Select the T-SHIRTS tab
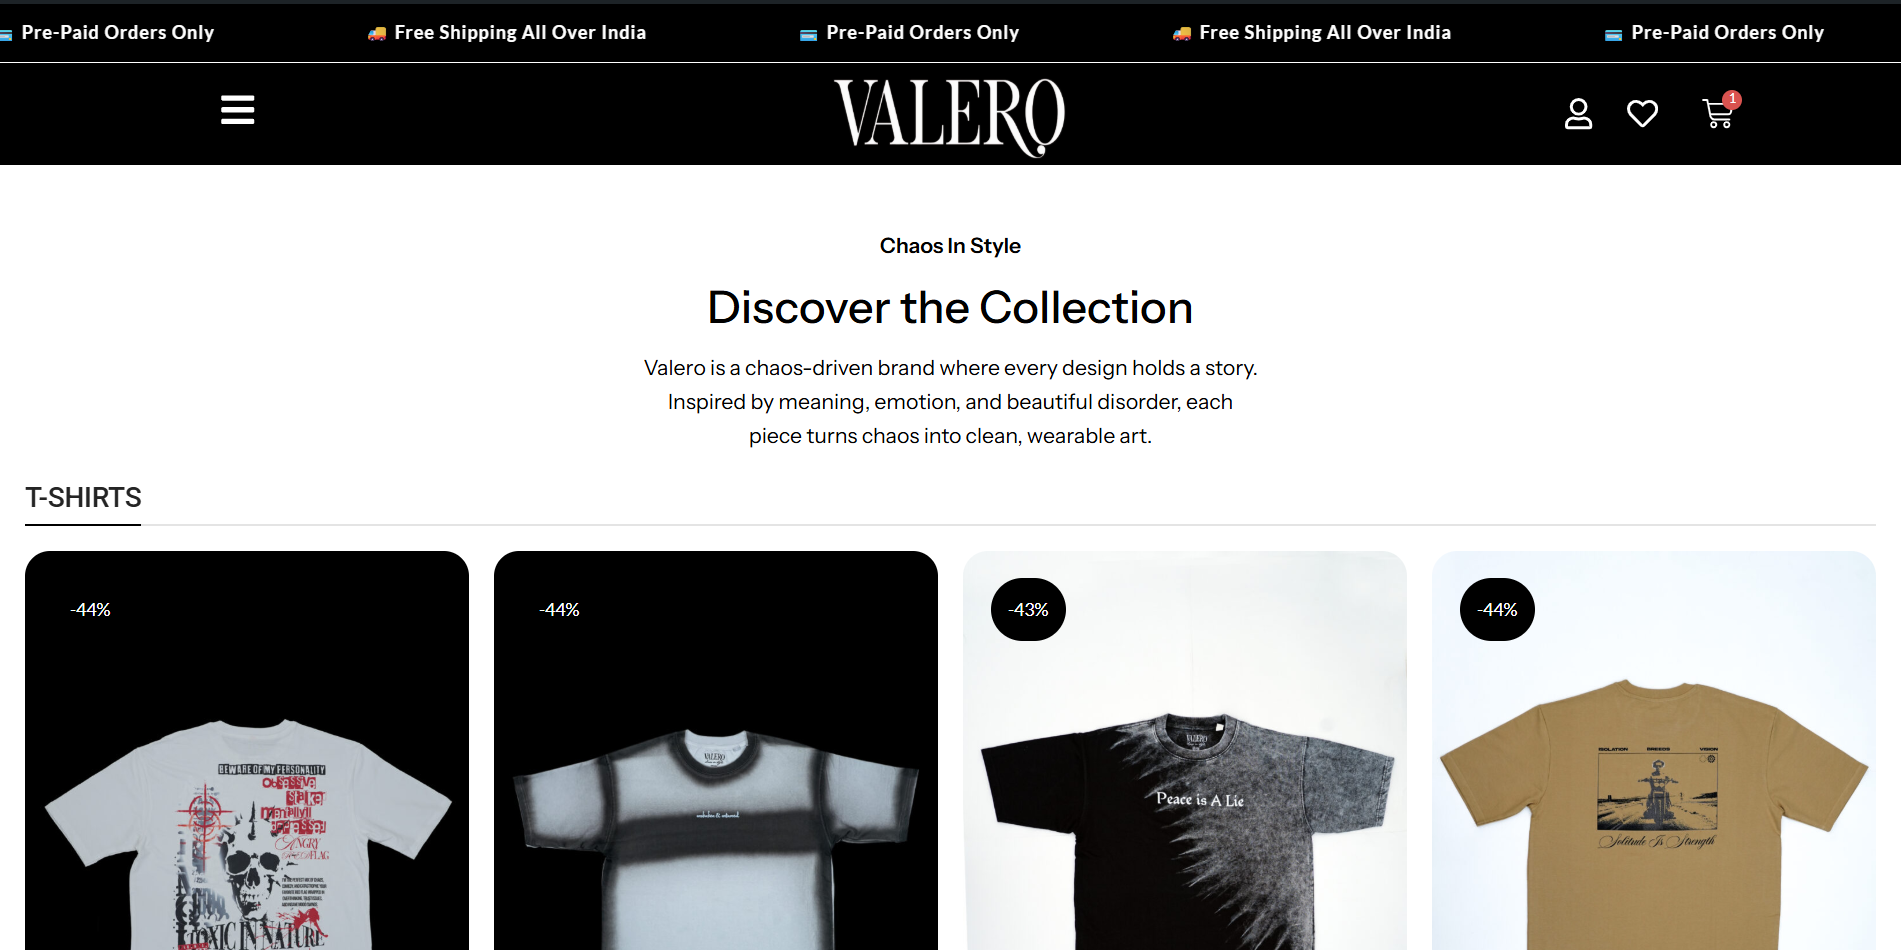 click(x=83, y=498)
